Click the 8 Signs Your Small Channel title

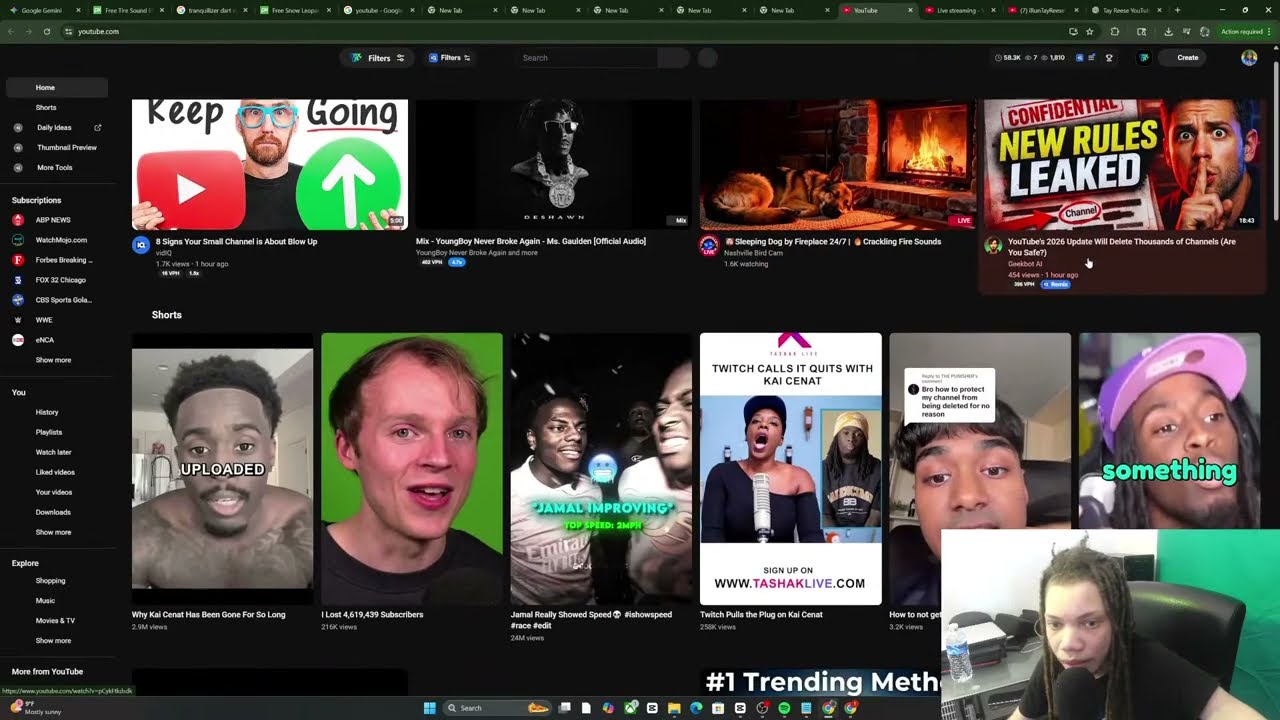coord(236,242)
